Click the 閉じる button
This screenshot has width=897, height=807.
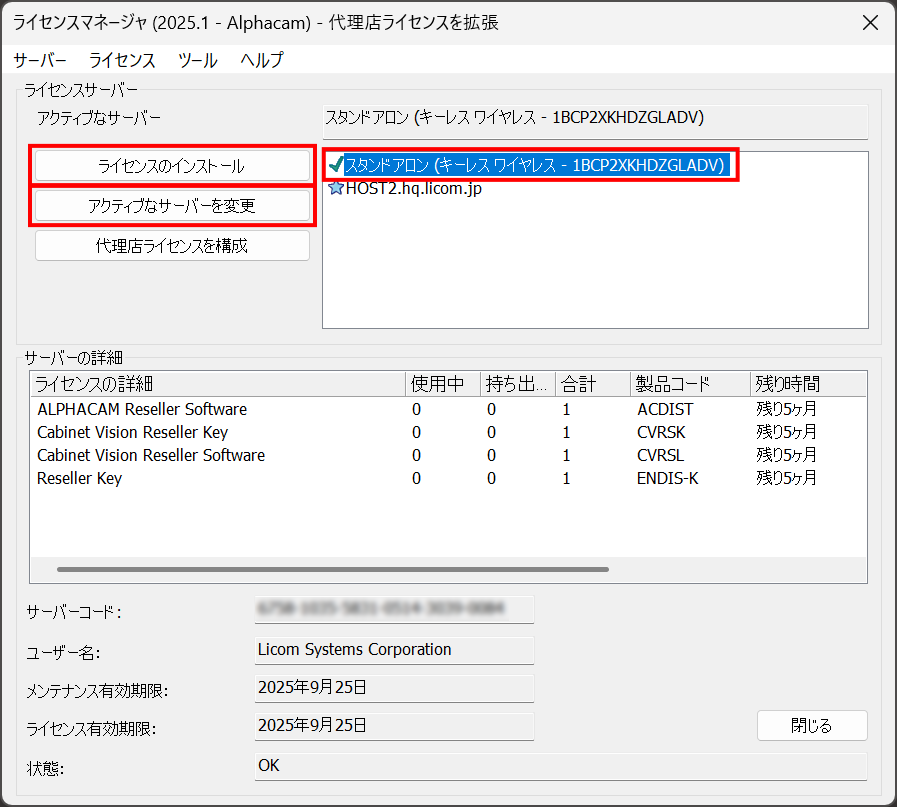[x=812, y=726]
